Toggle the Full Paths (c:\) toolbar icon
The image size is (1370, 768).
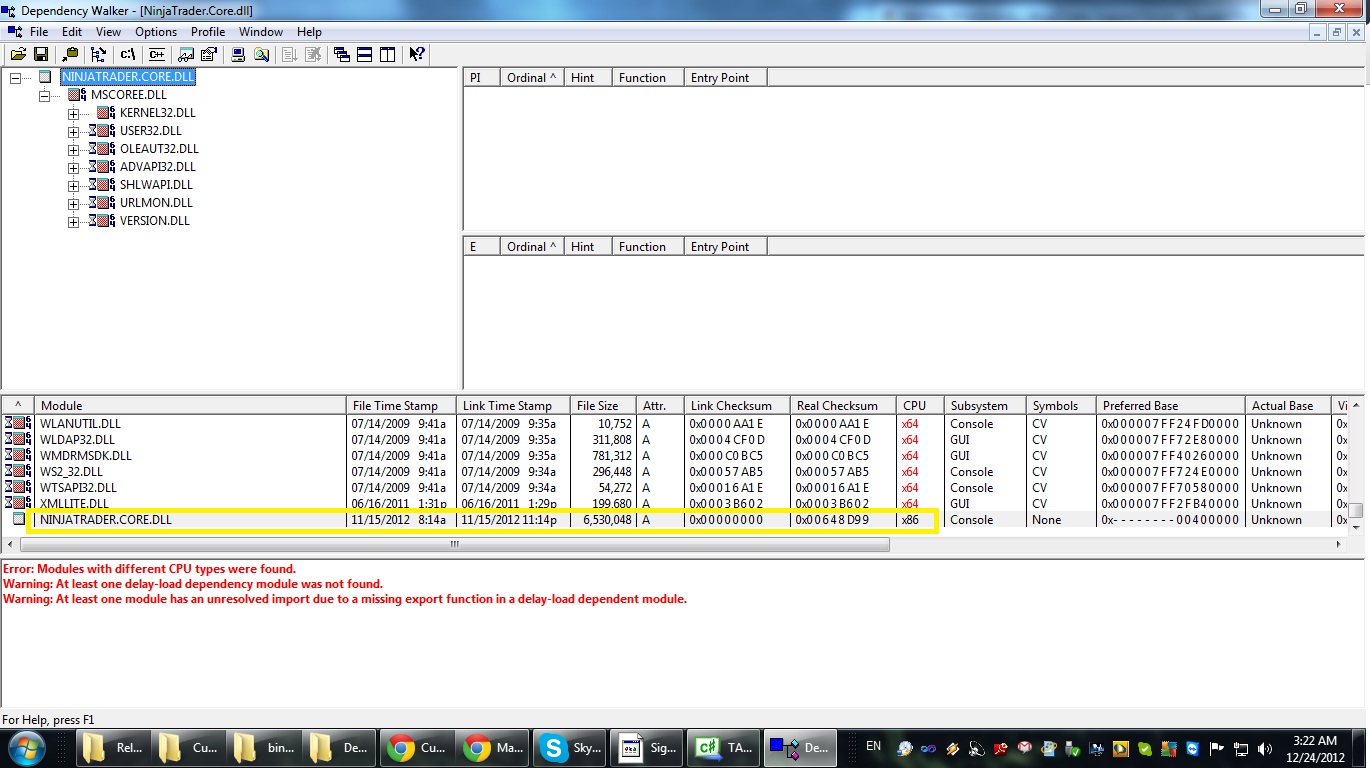coord(128,54)
